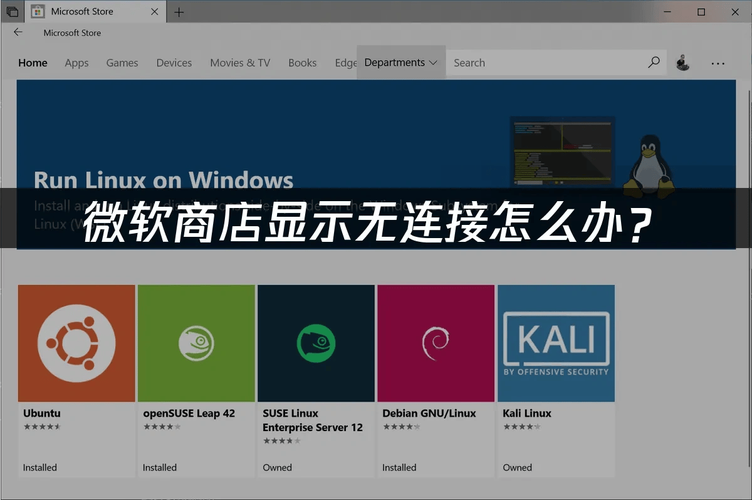This screenshot has width=752, height=500.
Task: Click the terminal screenshot in the banner
Action: click(x=563, y=151)
